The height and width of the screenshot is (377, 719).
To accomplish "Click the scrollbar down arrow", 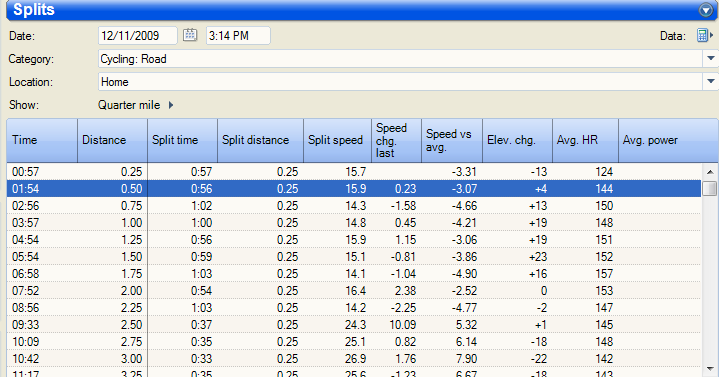I will 710,369.
